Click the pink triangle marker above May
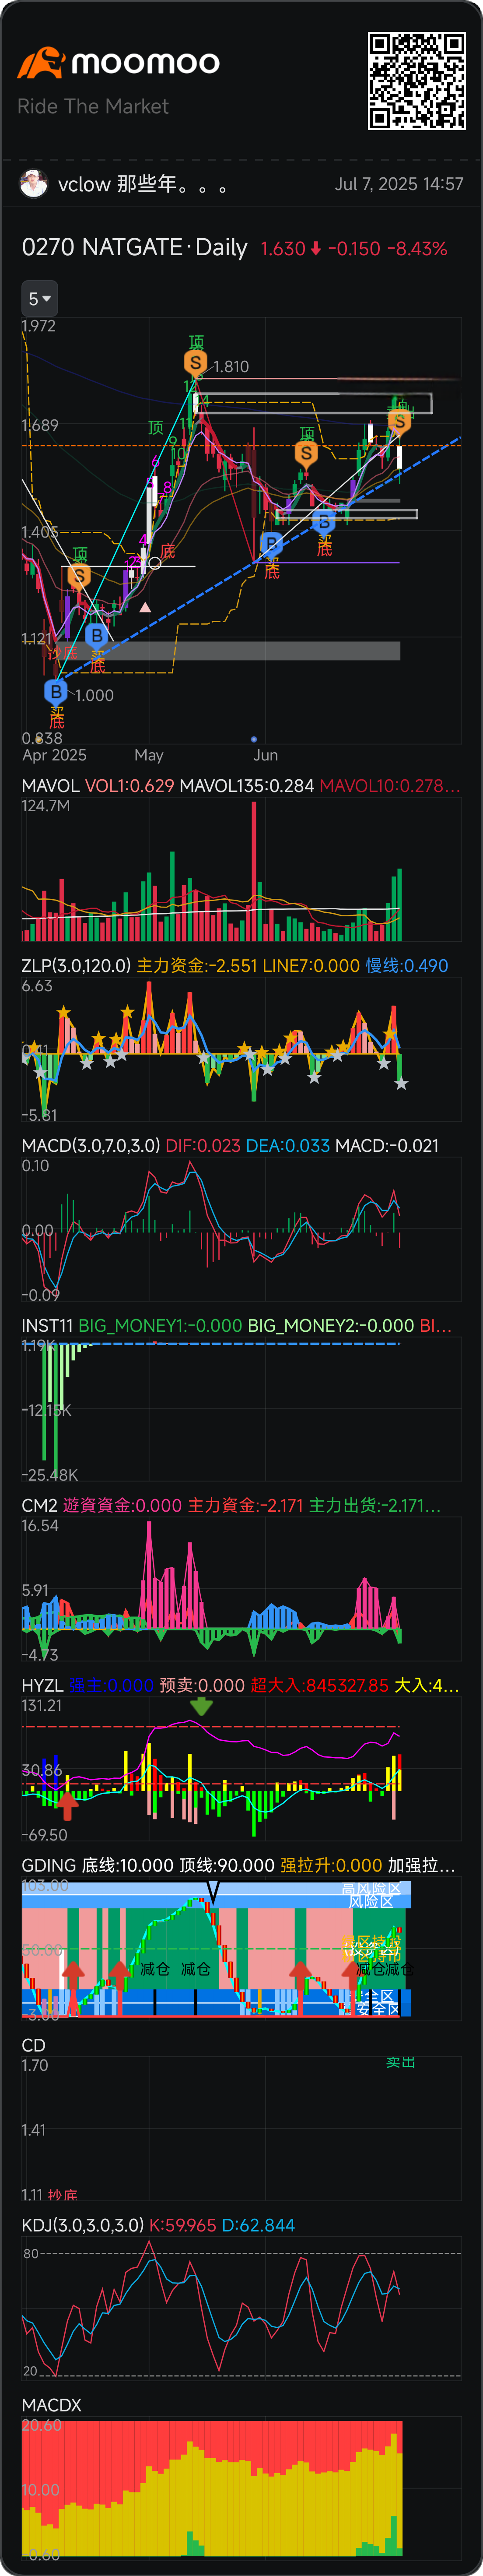The image size is (483, 2576). click(145, 607)
